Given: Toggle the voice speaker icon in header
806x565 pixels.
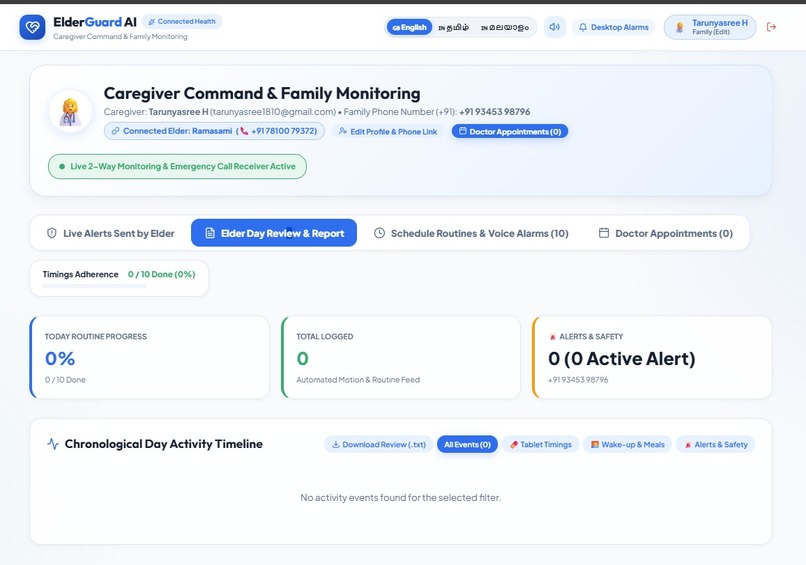Looking at the screenshot, I should (555, 27).
